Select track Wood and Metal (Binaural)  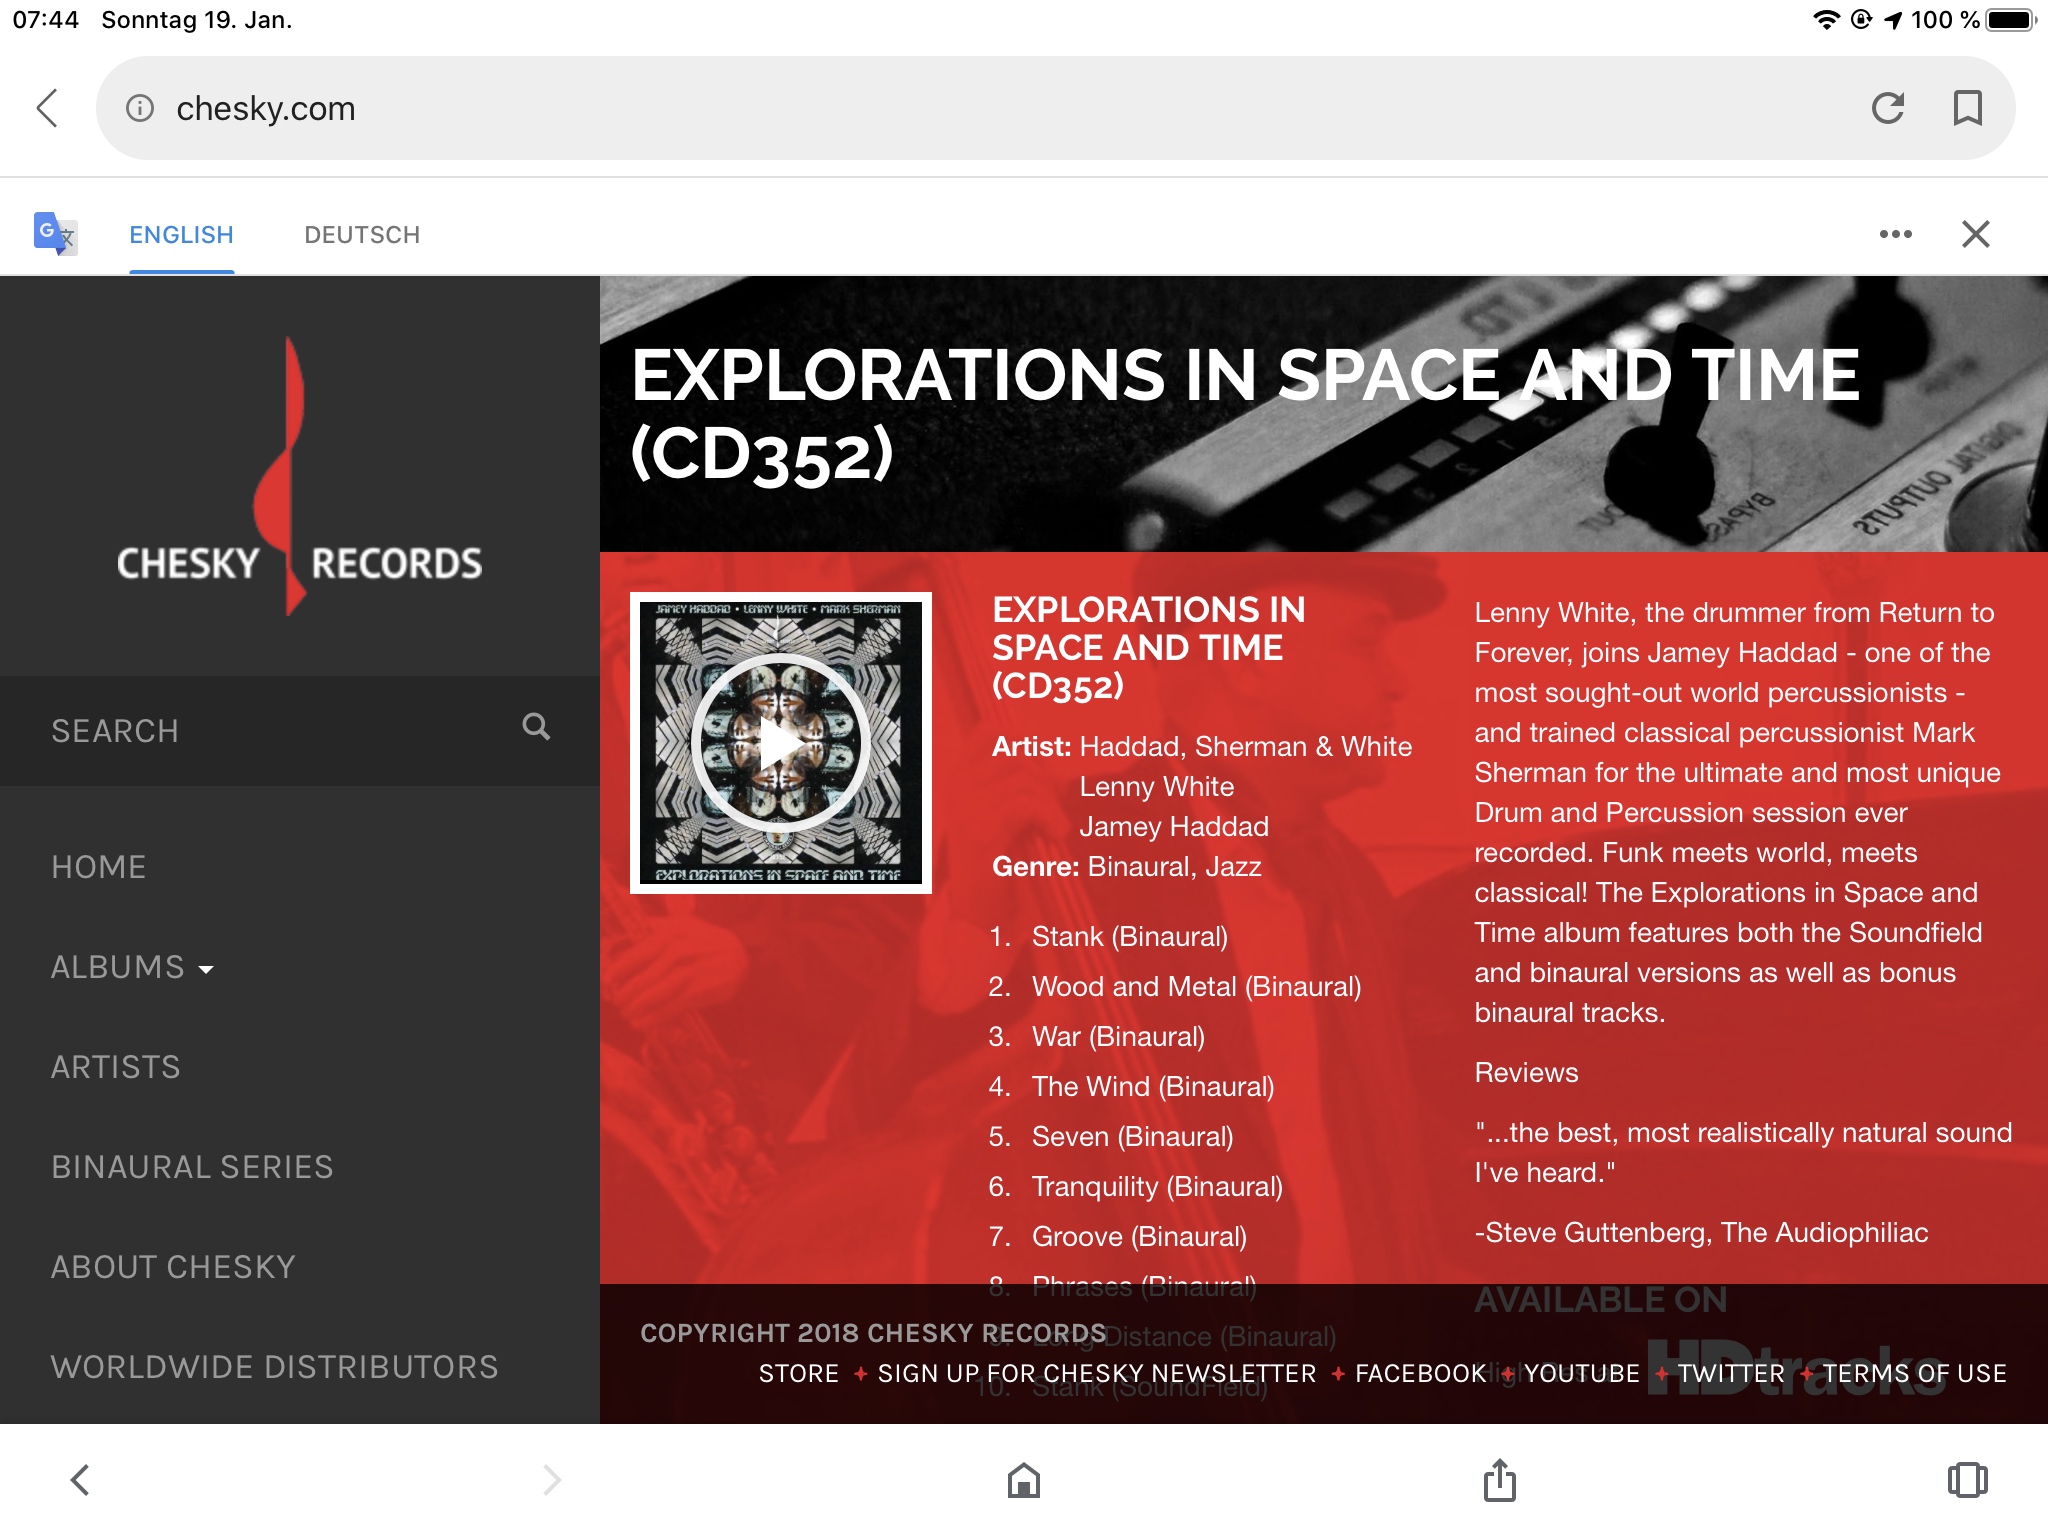1197,987
